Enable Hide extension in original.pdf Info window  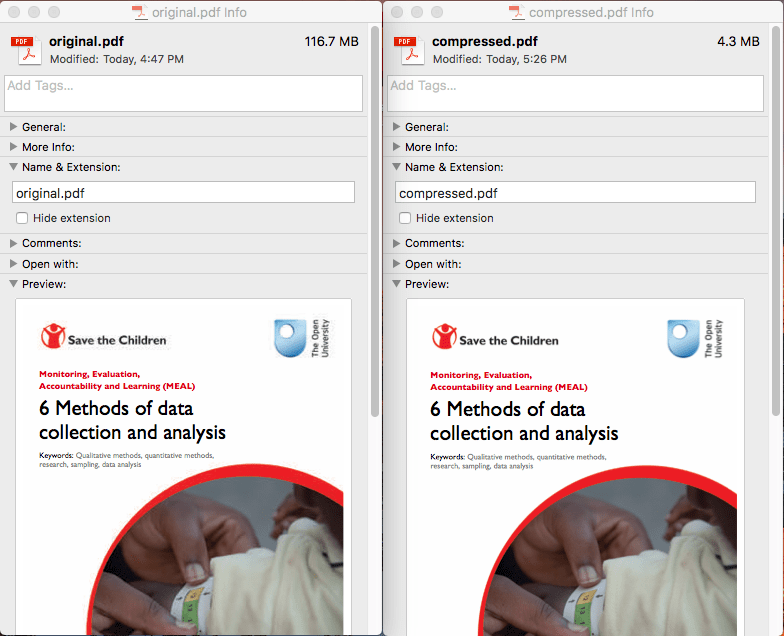tap(22, 218)
